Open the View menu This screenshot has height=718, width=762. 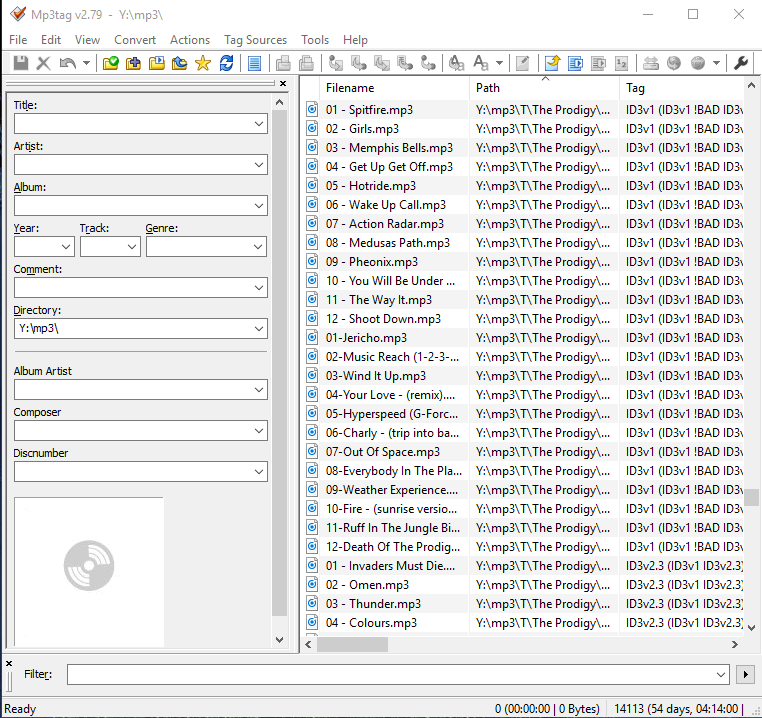tap(87, 40)
